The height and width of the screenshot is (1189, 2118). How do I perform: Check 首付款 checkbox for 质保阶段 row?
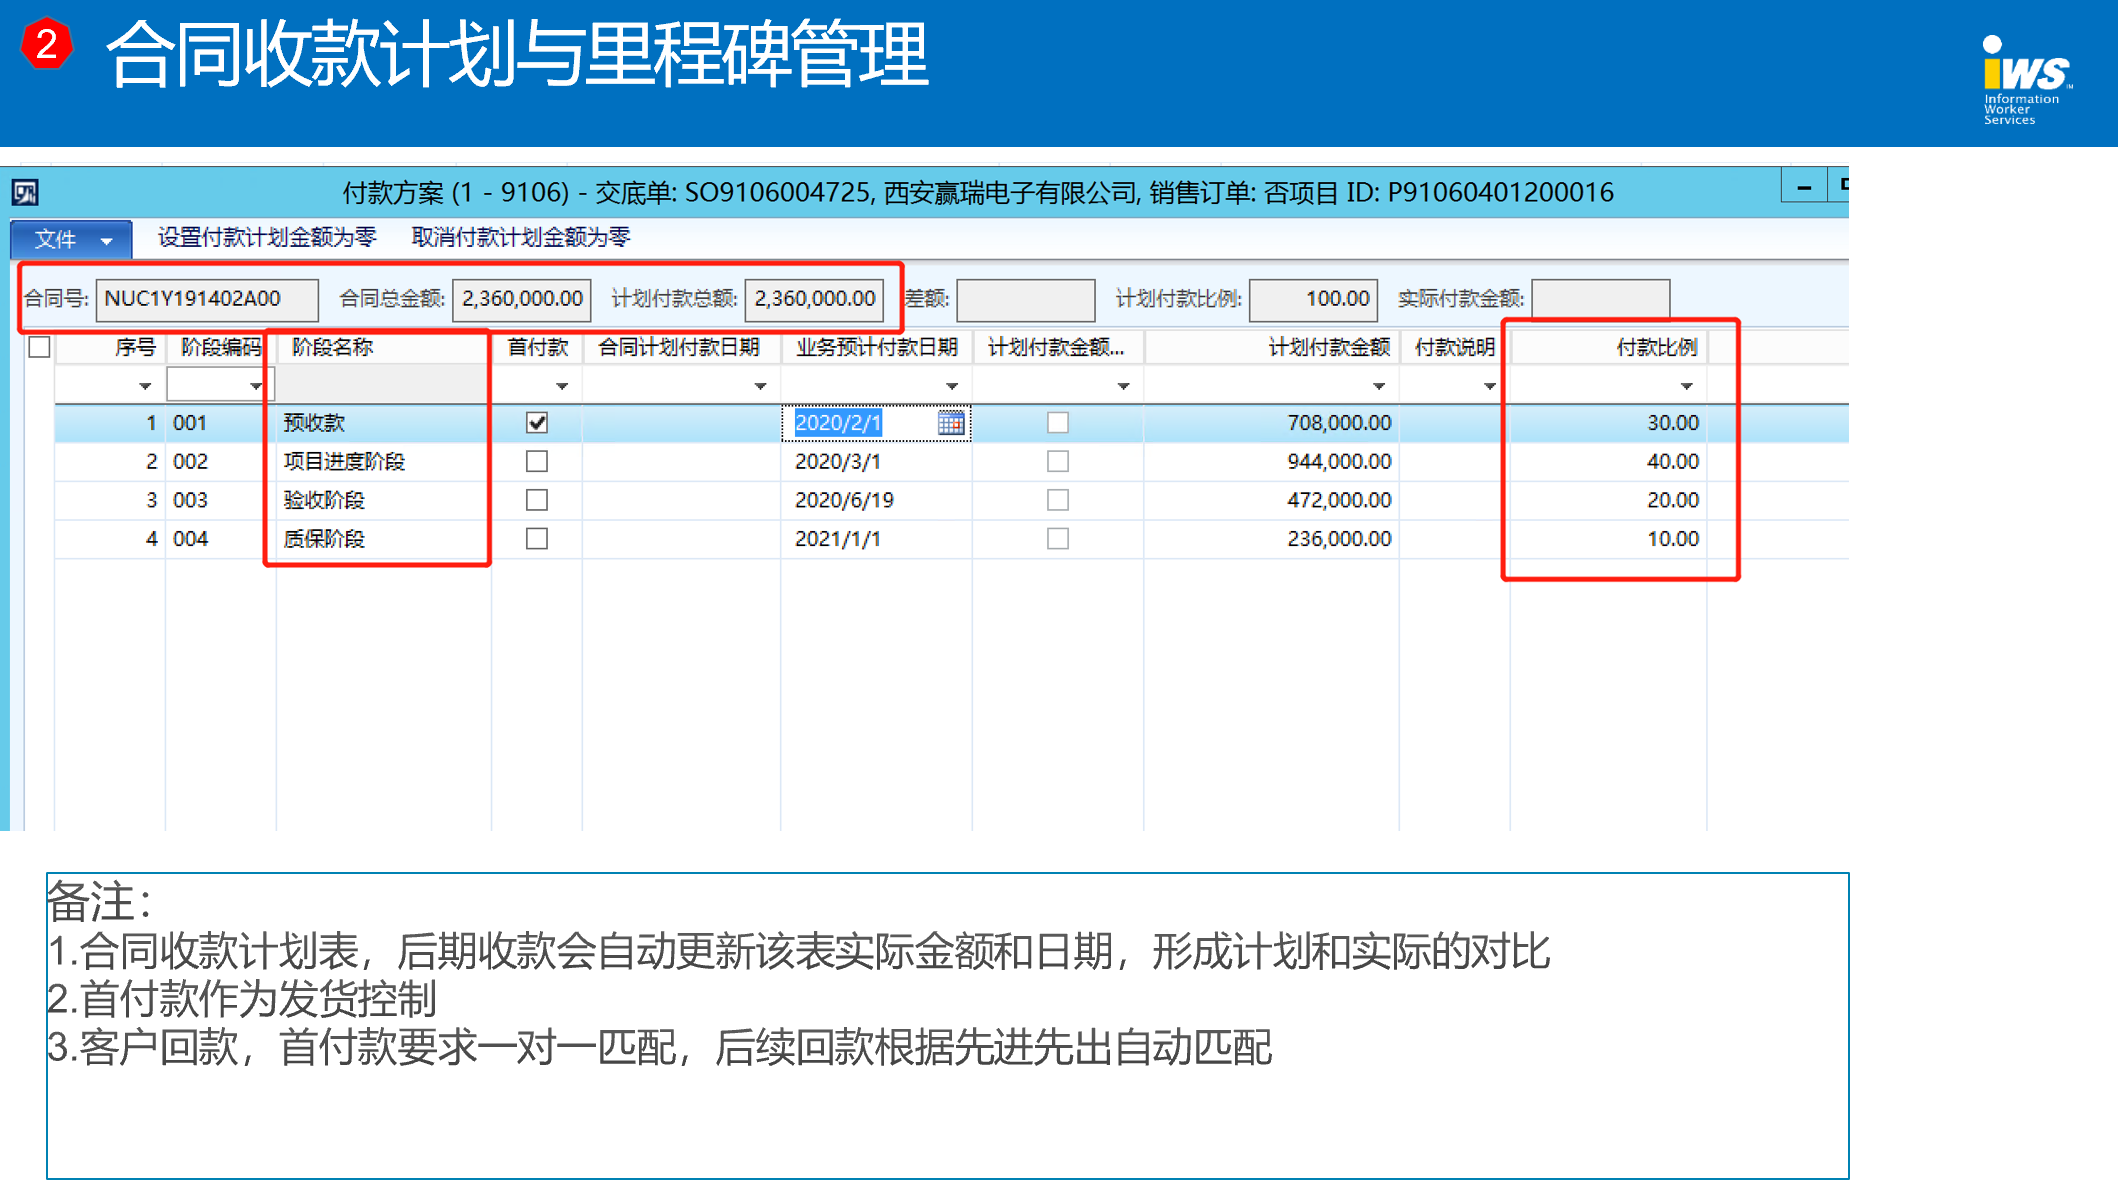click(x=537, y=539)
